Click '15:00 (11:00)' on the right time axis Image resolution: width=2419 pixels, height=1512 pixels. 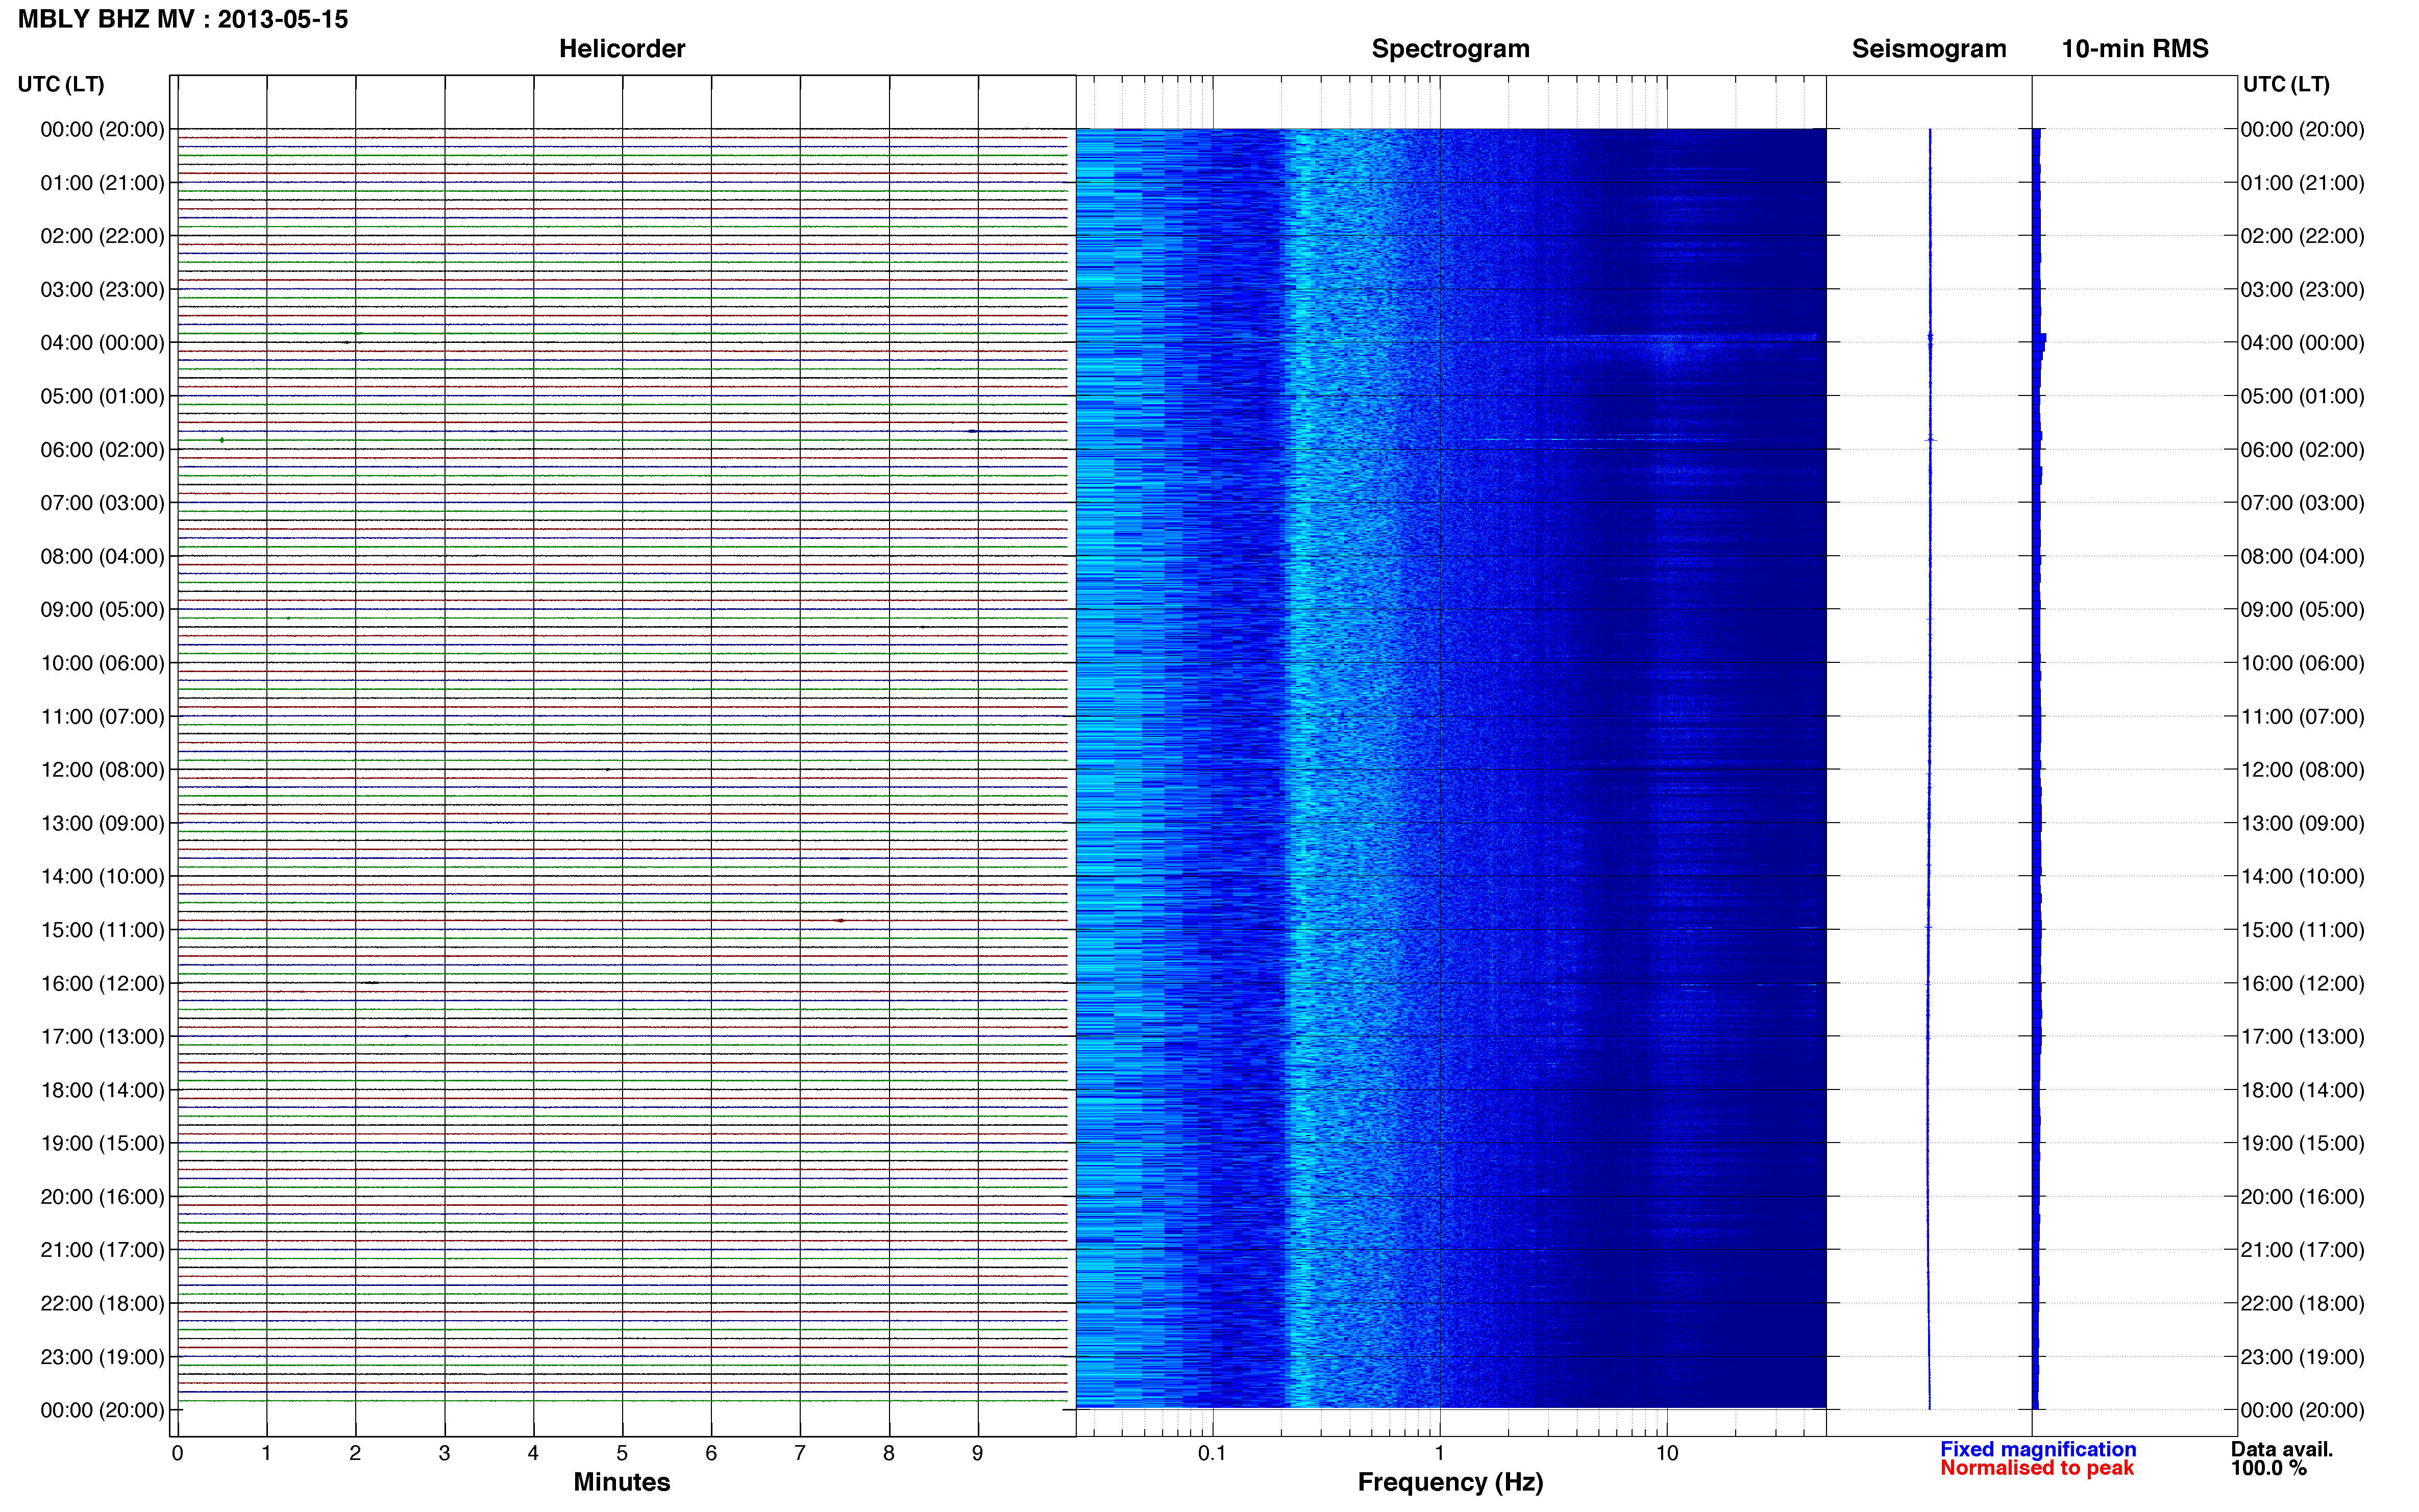pos(2302,930)
